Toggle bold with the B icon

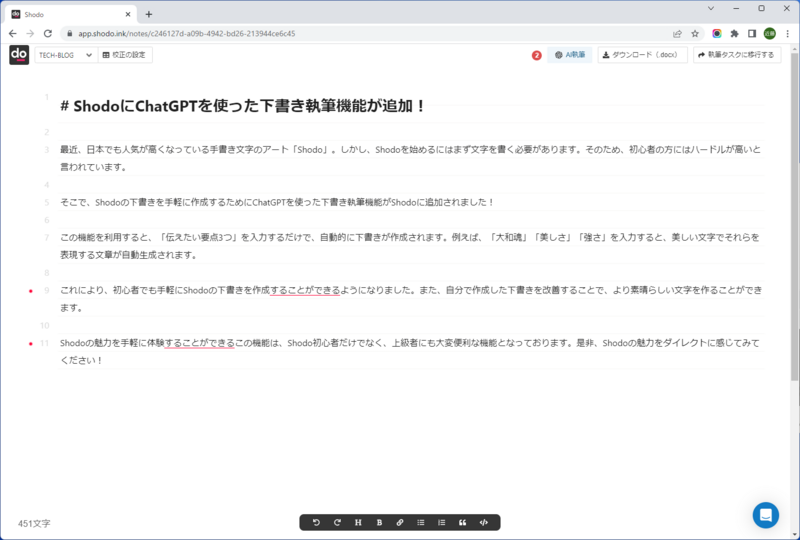point(379,522)
